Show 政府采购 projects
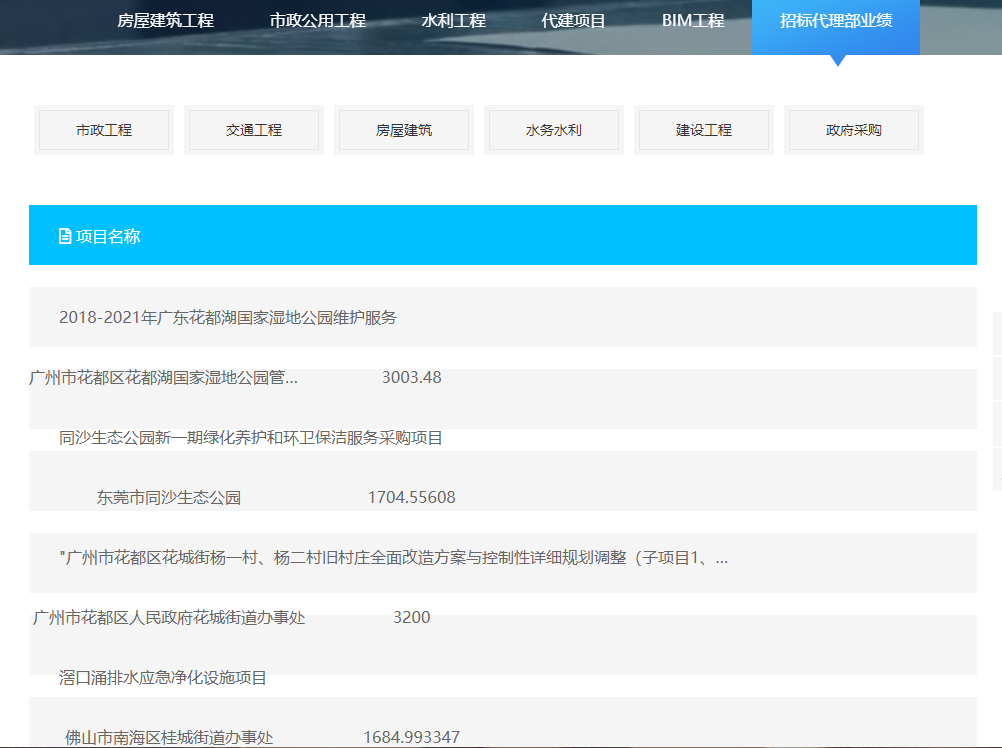Viewport: 1002px width, 748px height. tap(854, 130)
